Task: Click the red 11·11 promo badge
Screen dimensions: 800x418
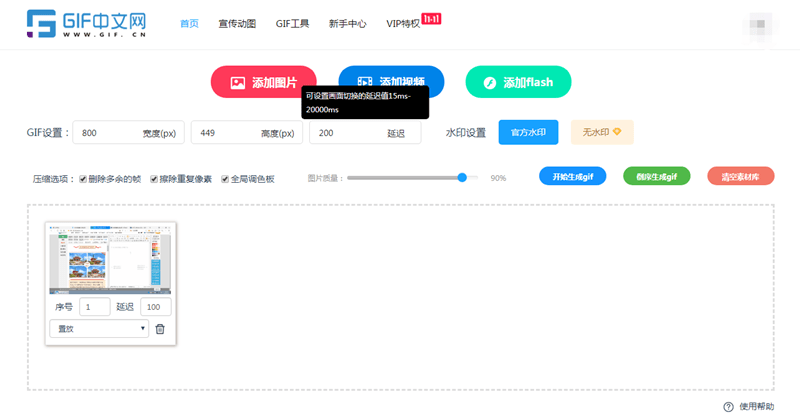Action: [x=431, y=19]
